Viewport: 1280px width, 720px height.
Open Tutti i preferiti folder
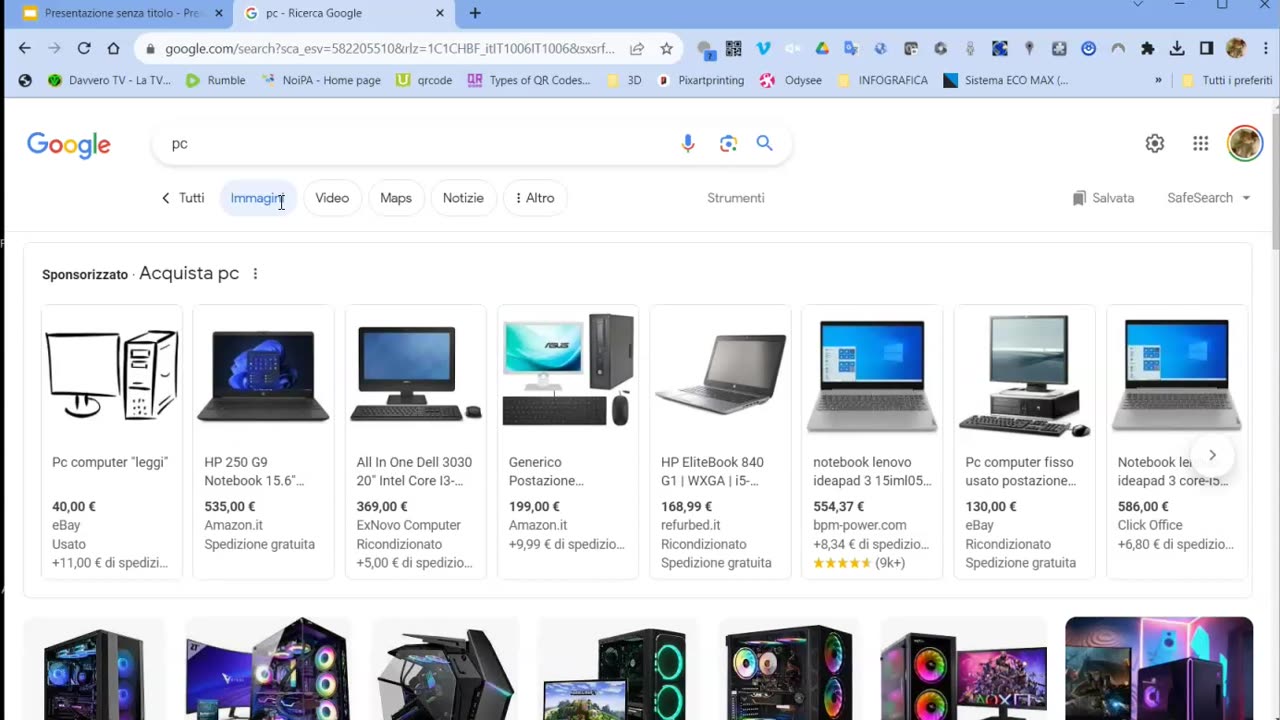click(x=1226, y=80)
